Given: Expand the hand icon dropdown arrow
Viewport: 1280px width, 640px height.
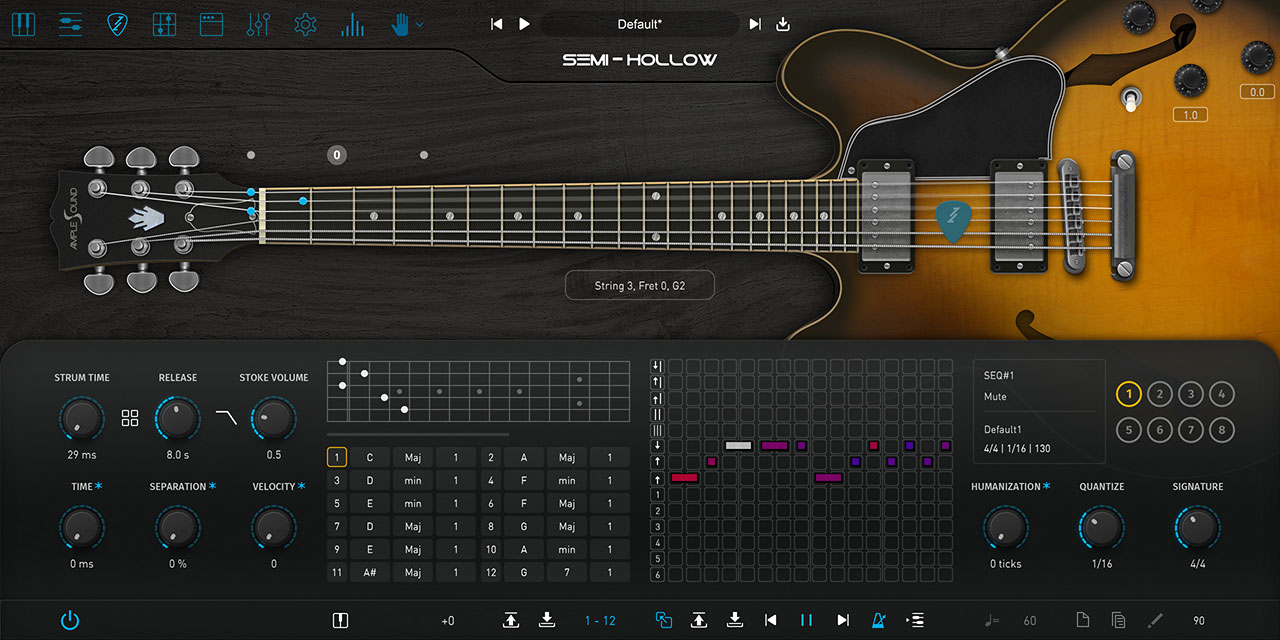Looking at the screenshot, I should point(420,25).
